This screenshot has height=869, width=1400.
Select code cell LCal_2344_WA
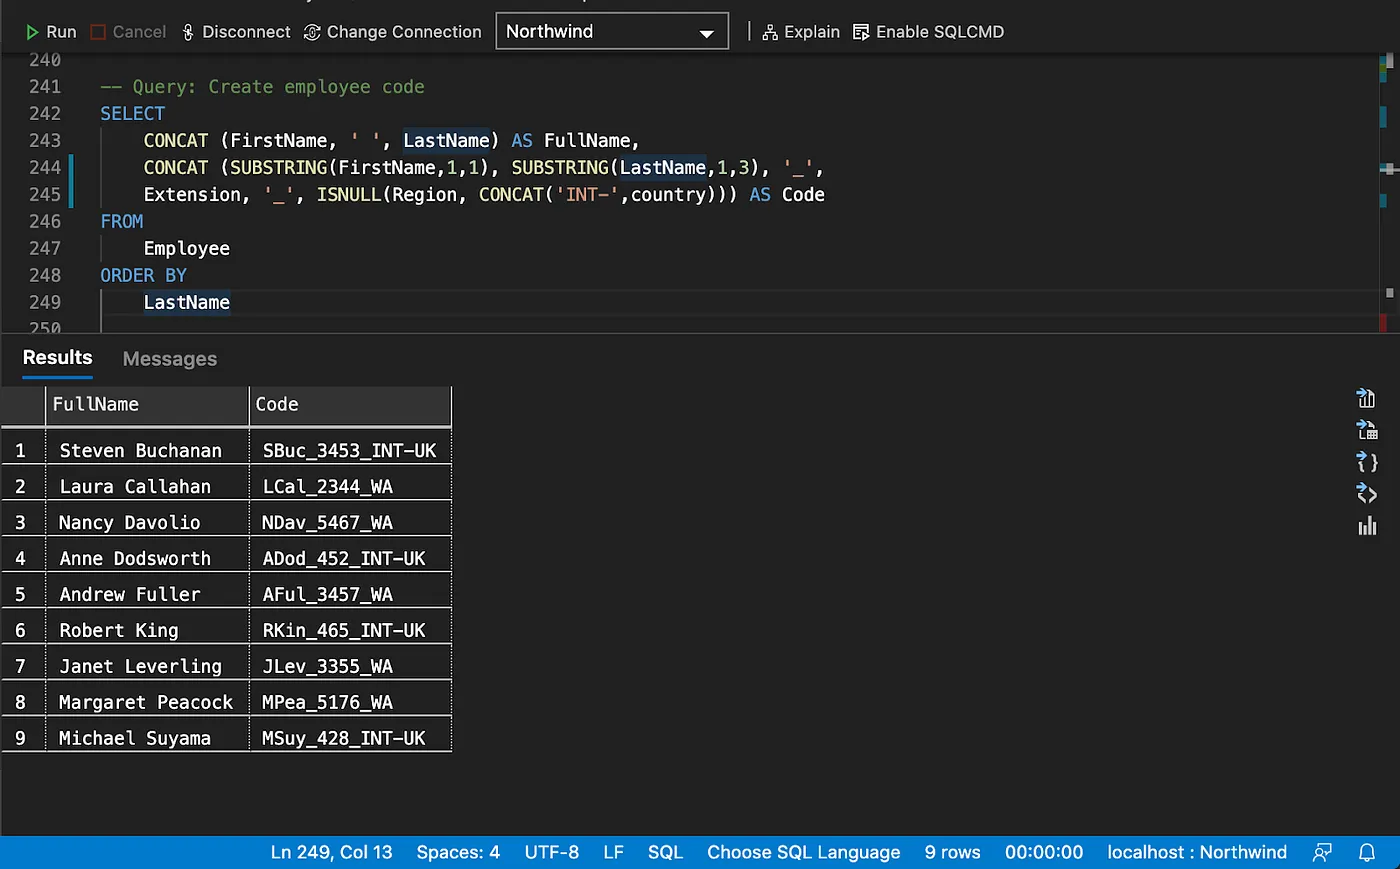tap(350, 487)
